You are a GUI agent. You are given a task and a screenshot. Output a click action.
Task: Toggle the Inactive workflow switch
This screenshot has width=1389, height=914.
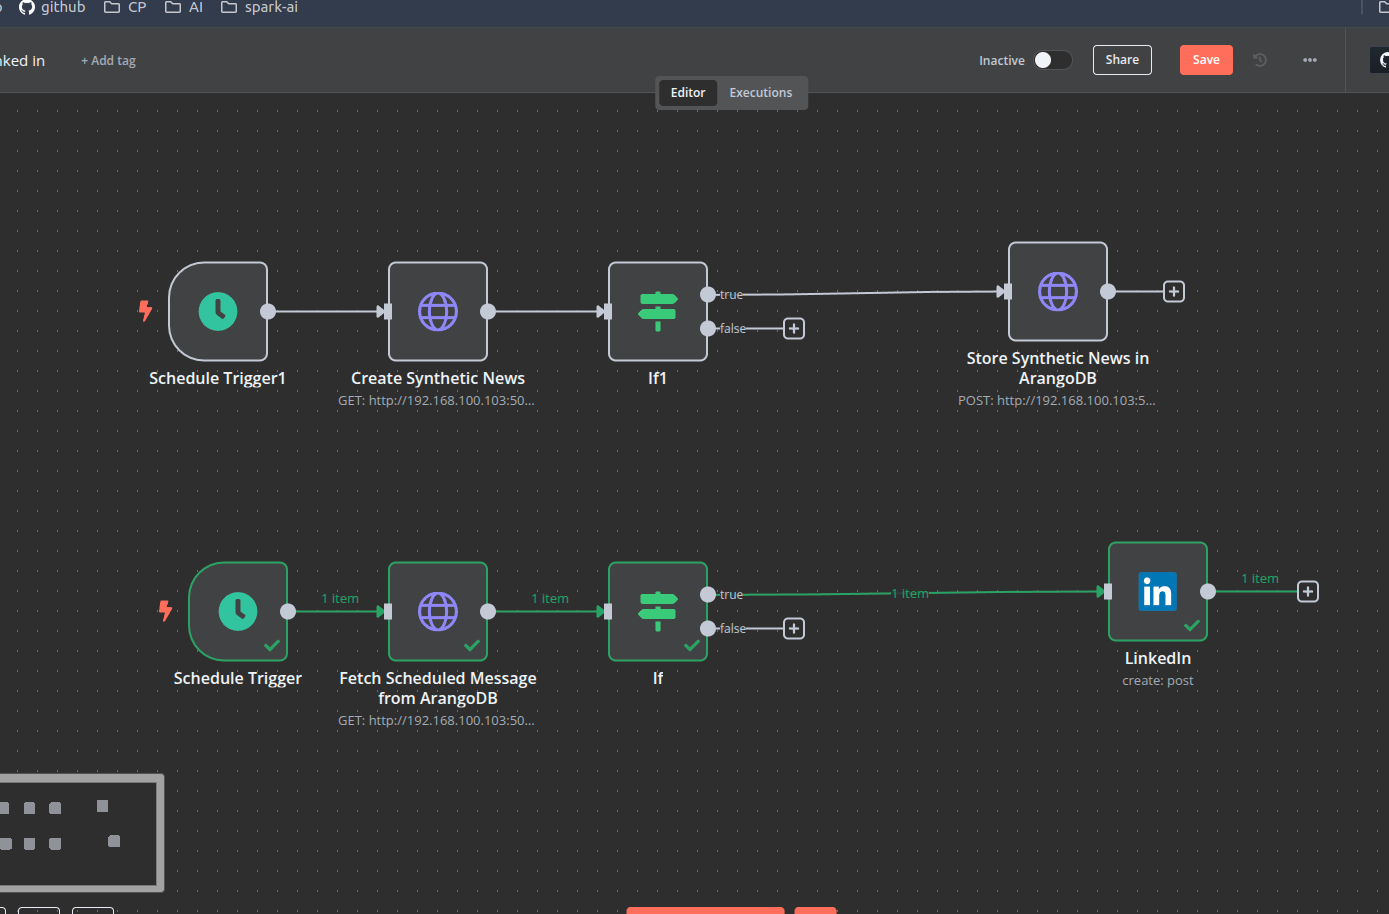tap(1052, 60)
